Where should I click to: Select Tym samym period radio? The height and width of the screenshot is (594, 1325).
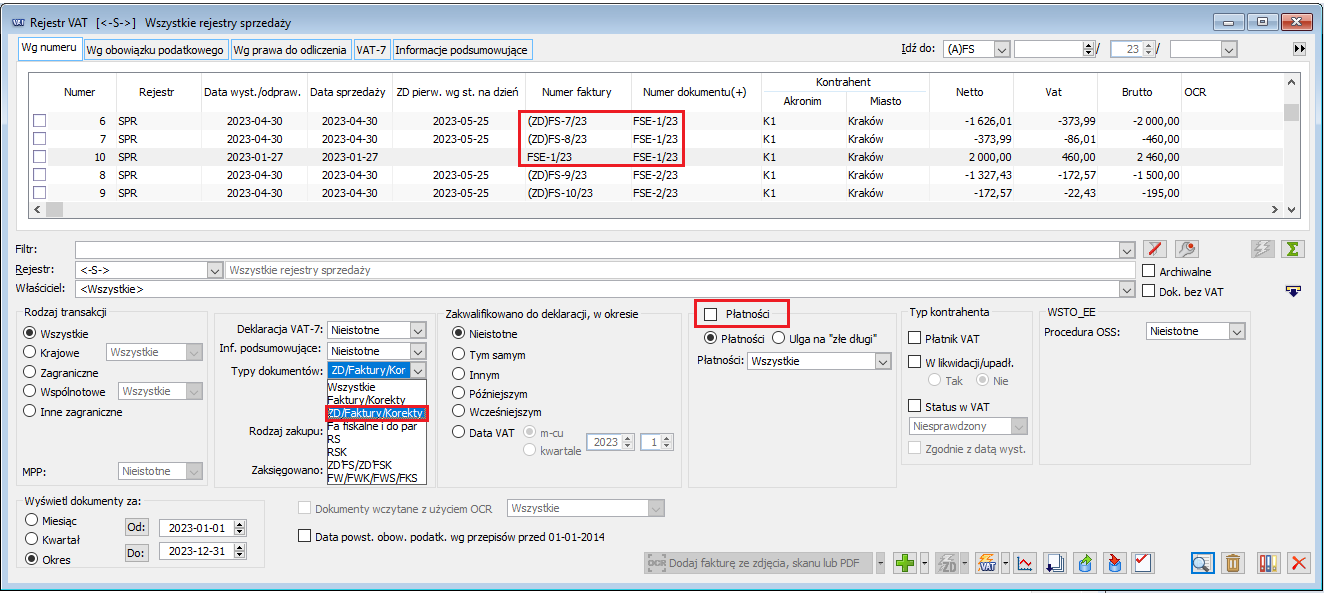tap(460, 354)
